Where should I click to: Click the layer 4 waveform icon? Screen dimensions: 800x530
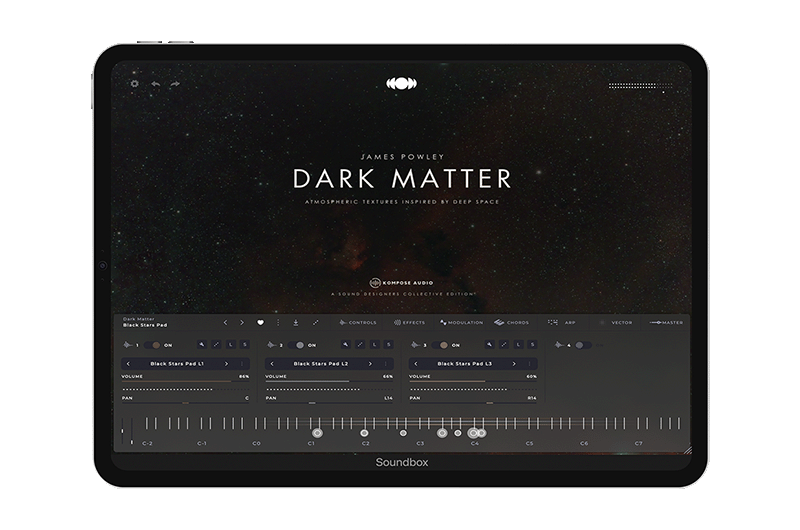[x=559, y=345]
